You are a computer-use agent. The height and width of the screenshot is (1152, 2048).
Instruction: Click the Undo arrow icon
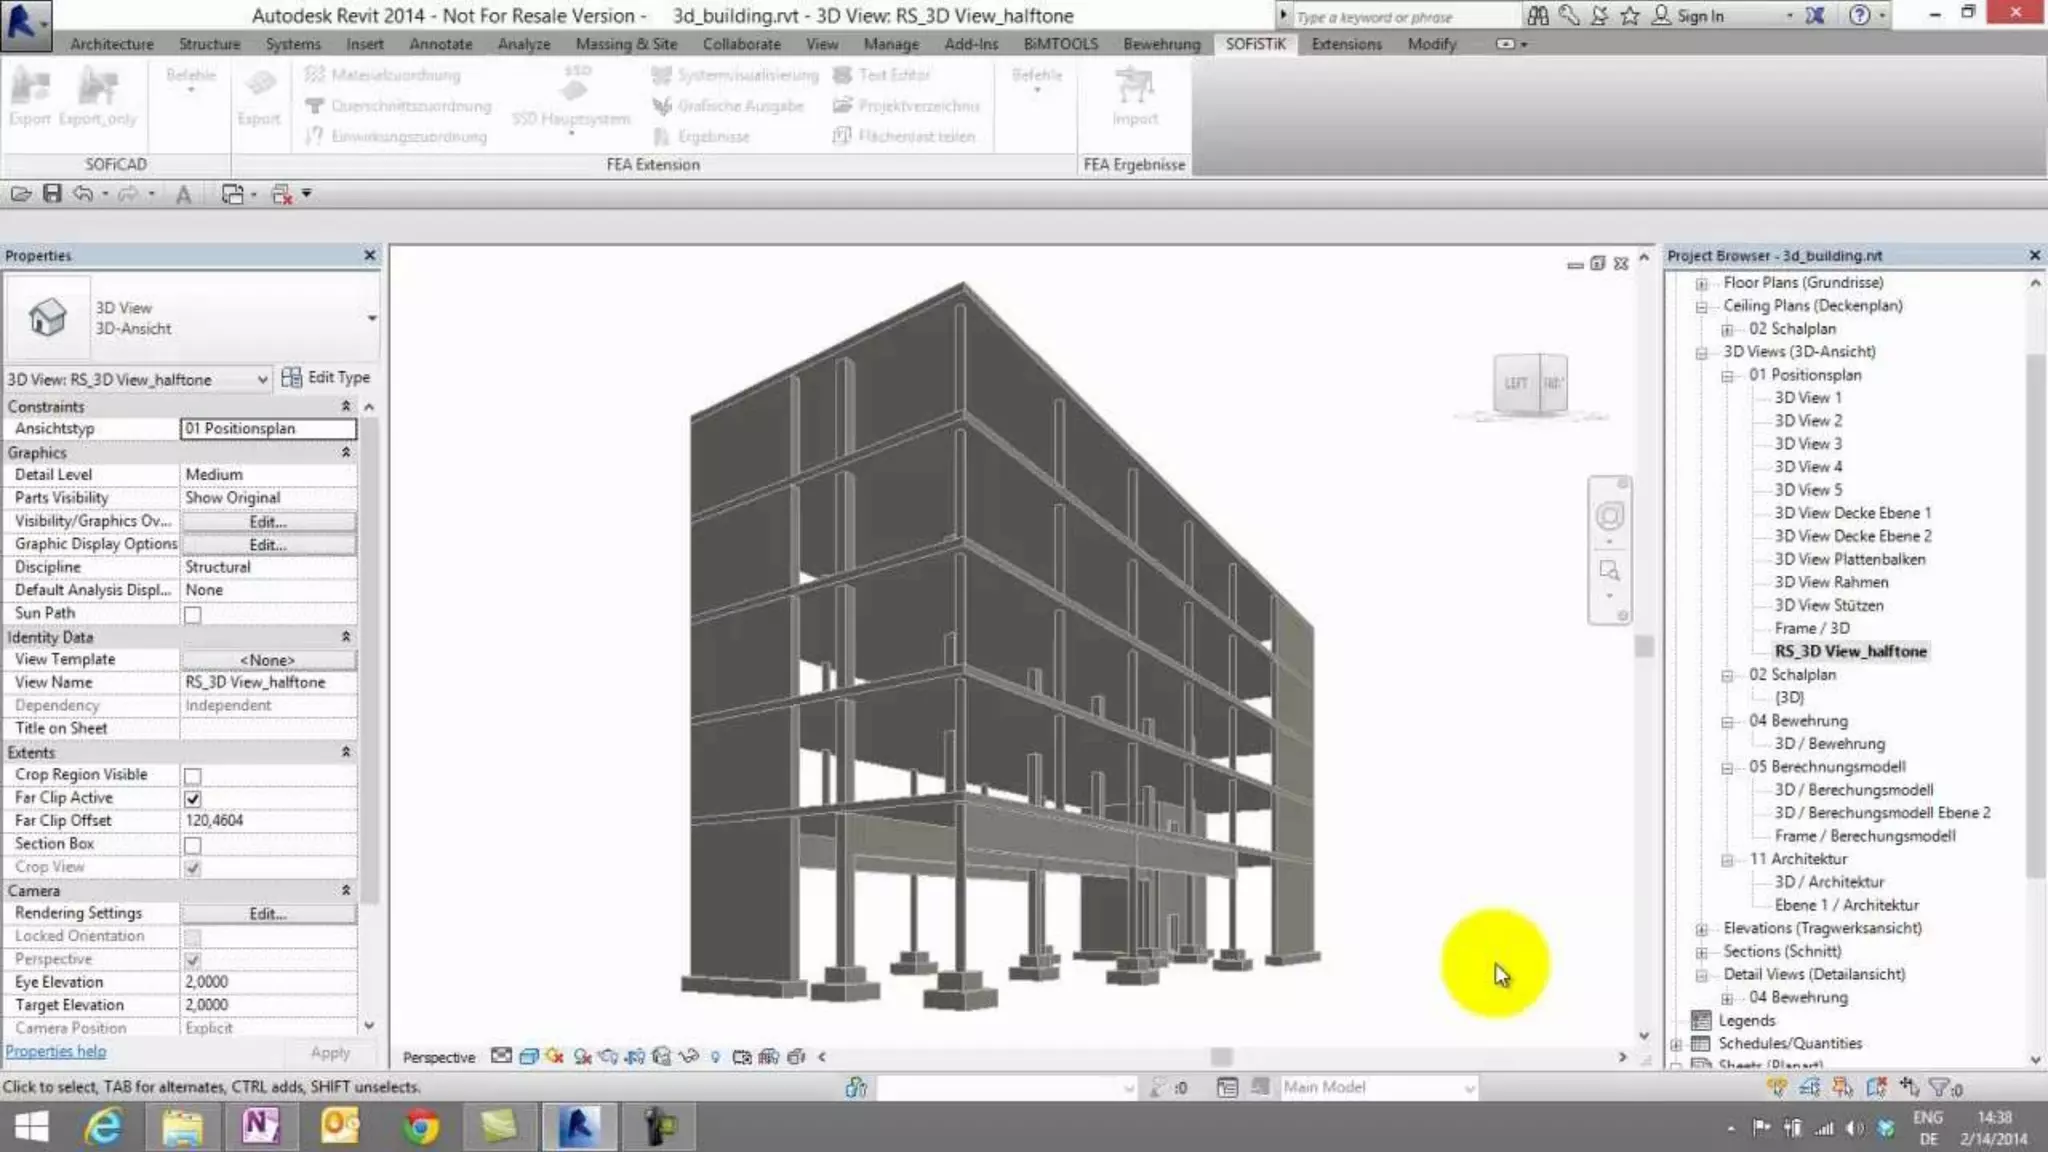(83, 194)
